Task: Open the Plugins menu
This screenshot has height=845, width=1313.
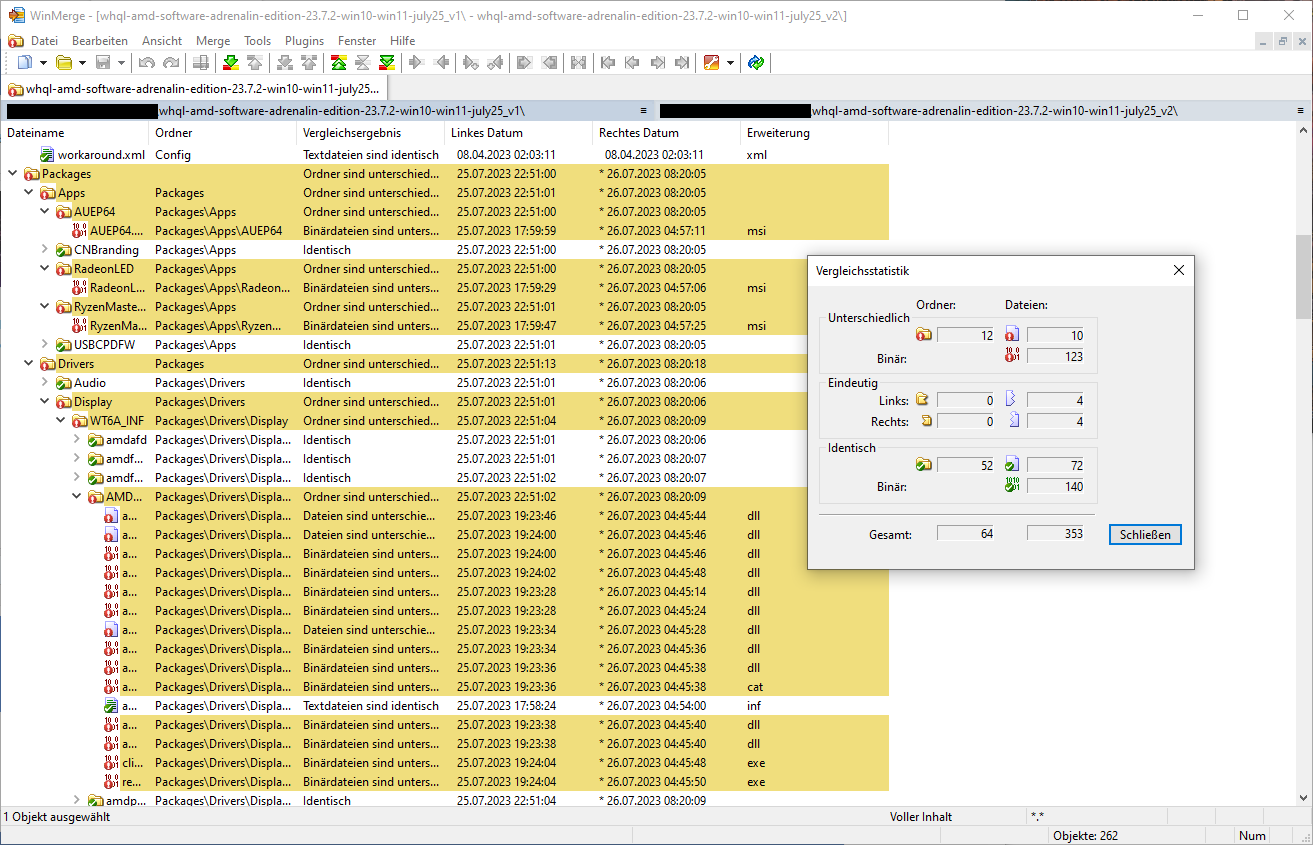Action: point(304,41)
